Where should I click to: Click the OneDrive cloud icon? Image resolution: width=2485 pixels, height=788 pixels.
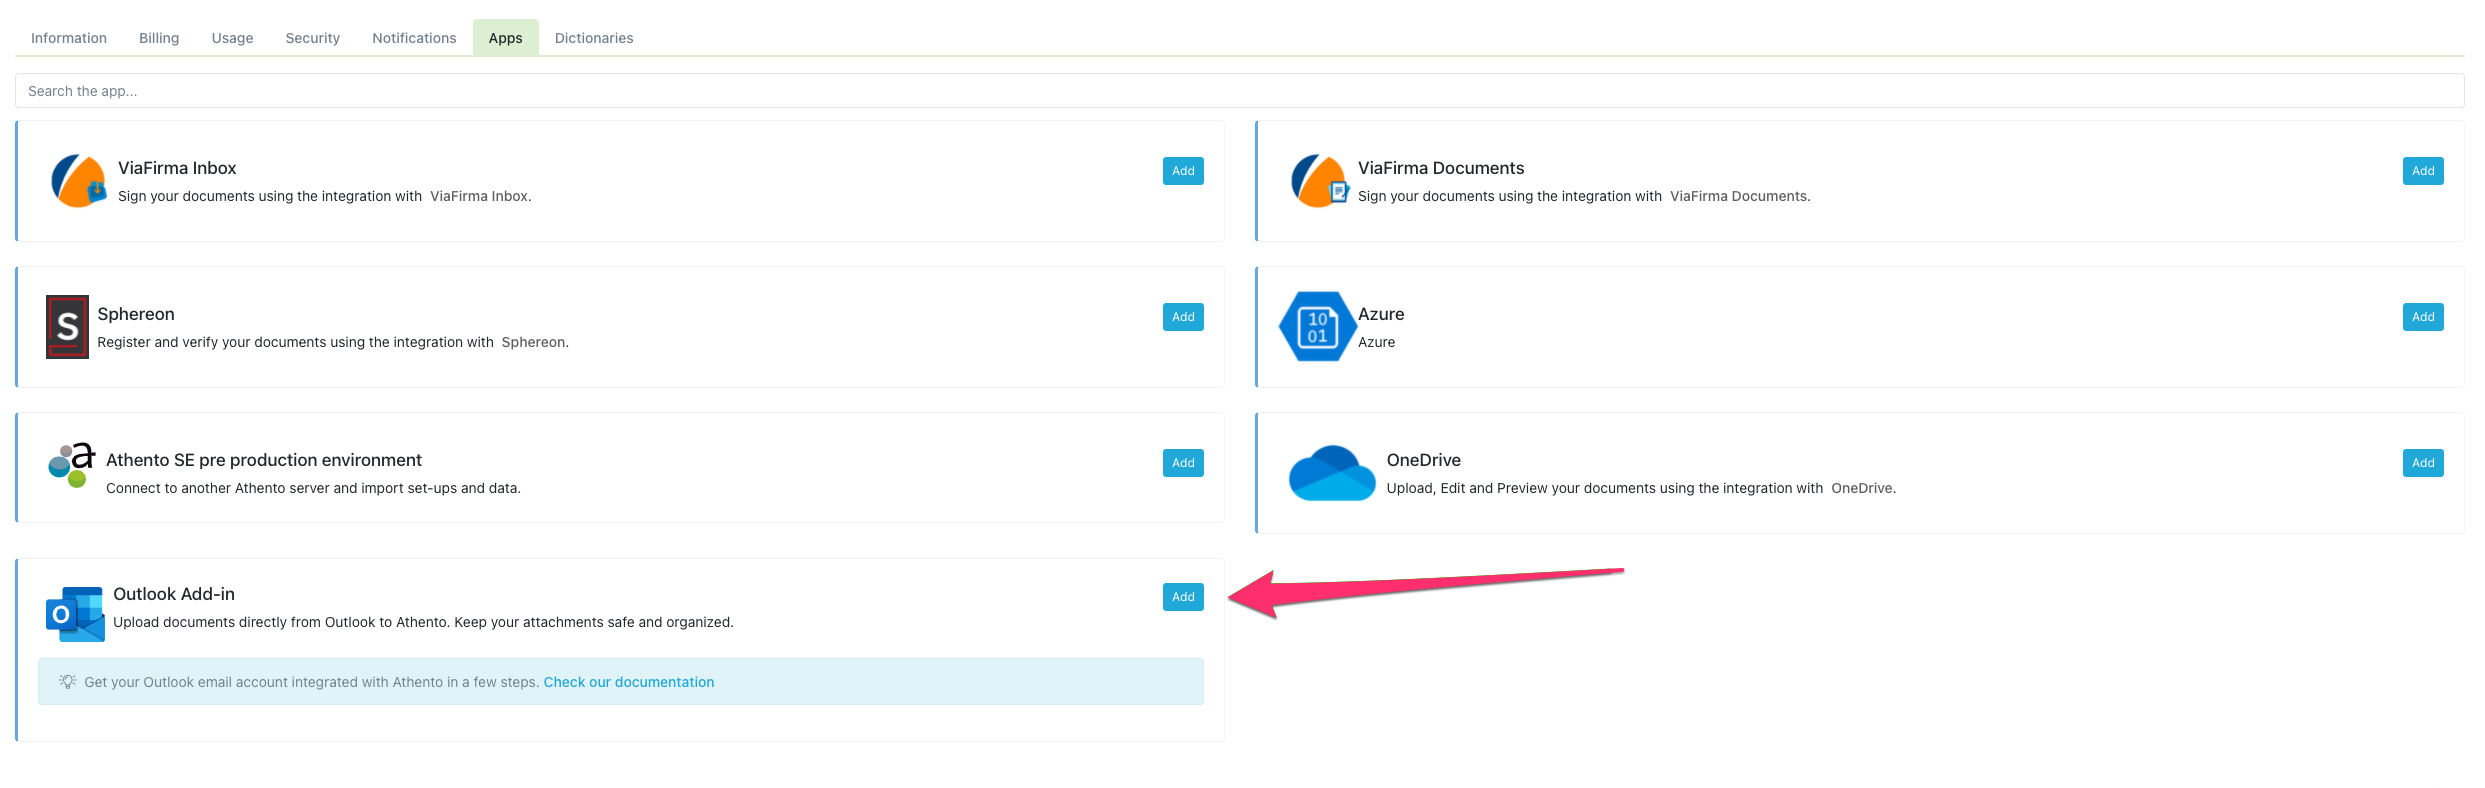1331,473
